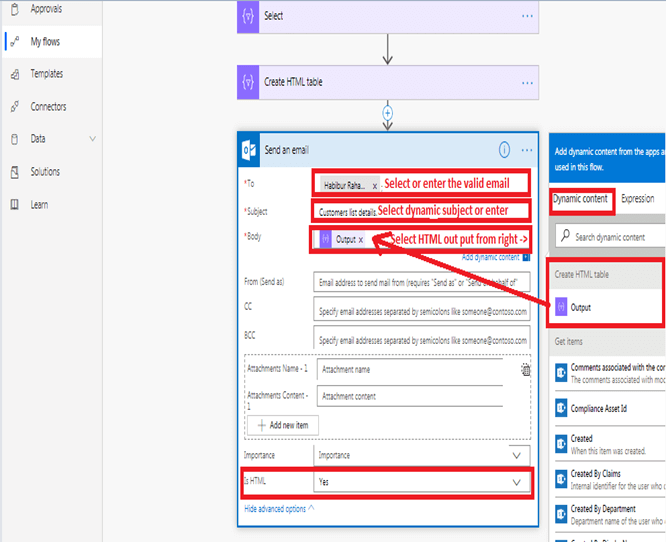The width and height of the screenshot is (666, 542).
Task: Delete the attachment item with trash icon
Action: tap(526, 370)
